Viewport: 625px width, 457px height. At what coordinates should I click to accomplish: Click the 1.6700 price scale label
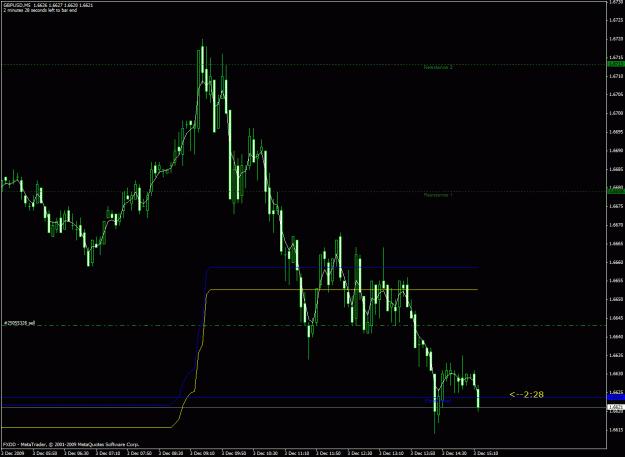(616, 113)
